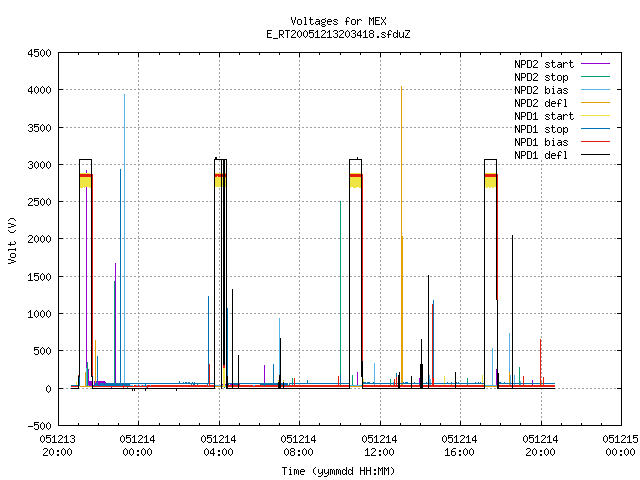This screenshot has height=480, width=640.
Task: Click the x-axis tick '051215 00:00'
Action: [x=620, y=446]
